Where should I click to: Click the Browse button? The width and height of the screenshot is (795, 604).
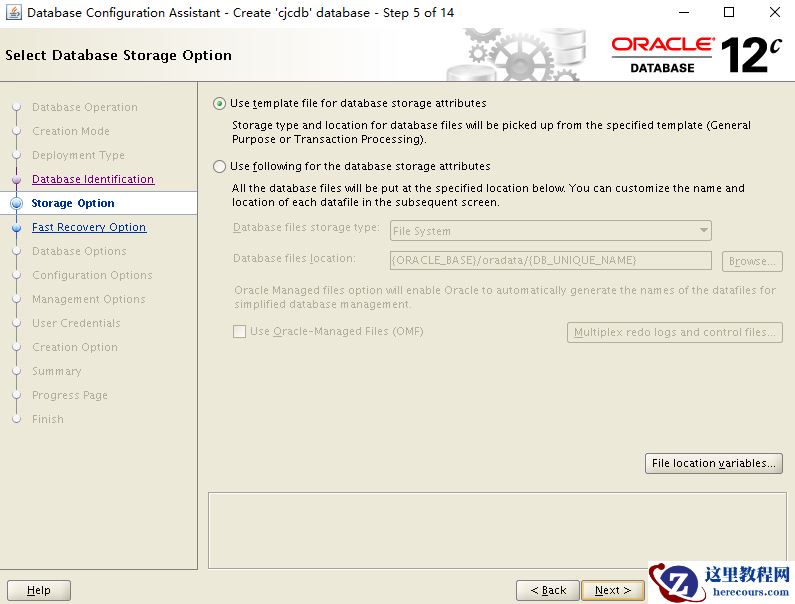(752, 261)
